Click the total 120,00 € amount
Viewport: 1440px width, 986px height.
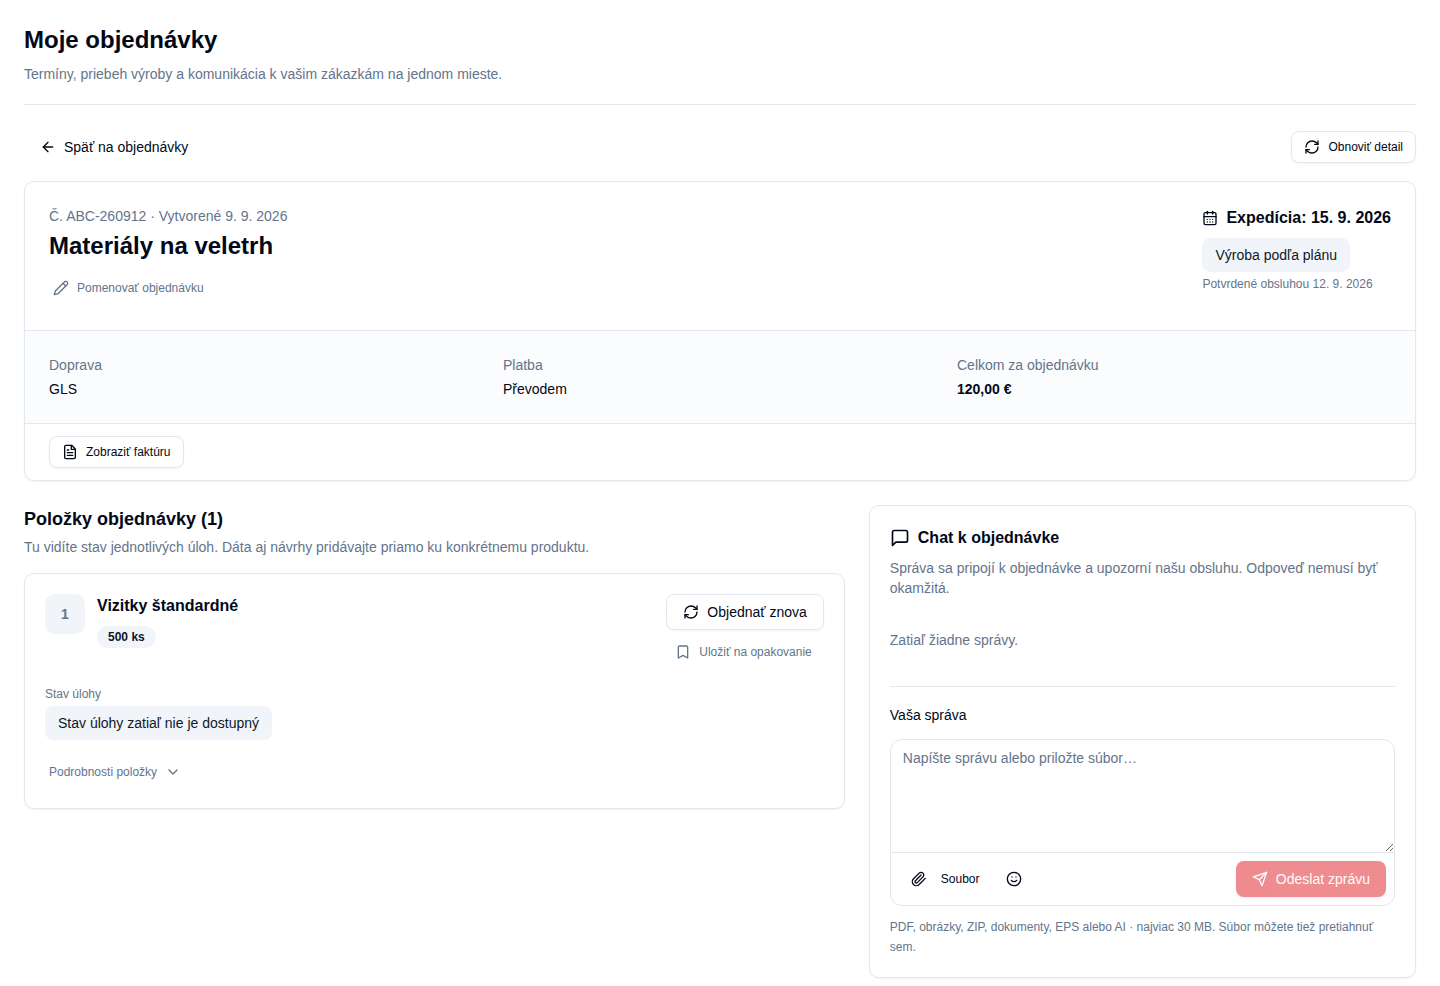984,389
